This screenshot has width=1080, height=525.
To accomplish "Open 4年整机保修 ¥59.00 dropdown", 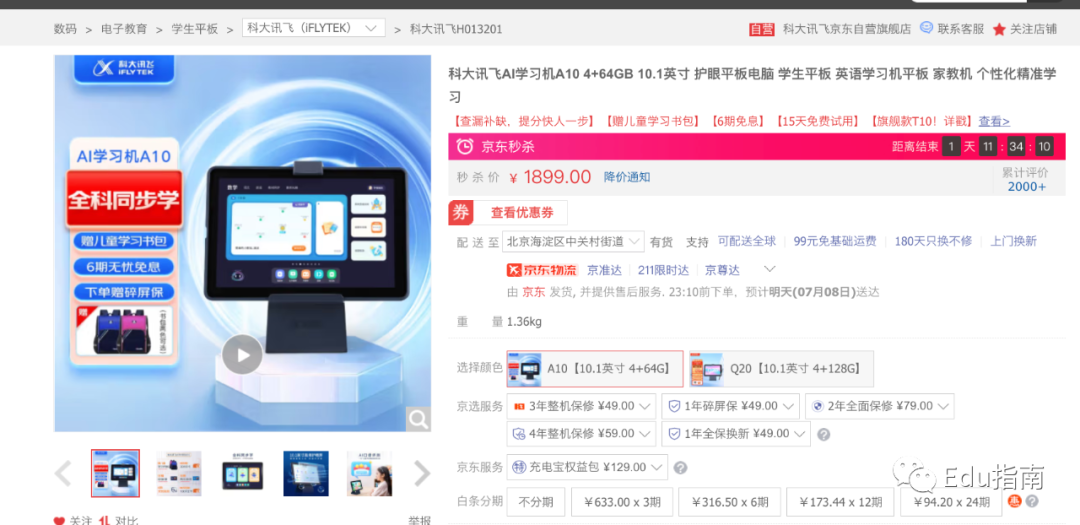I will click(x=581, y=433).
